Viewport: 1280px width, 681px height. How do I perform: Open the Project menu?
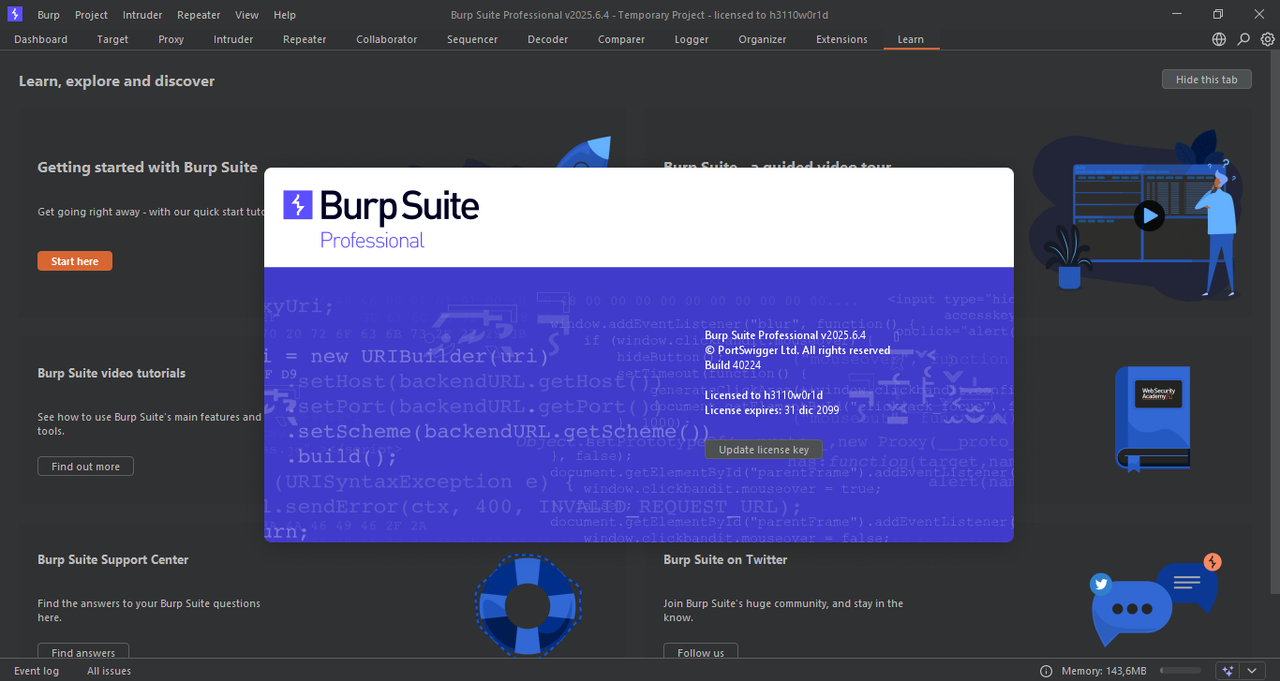click(x=91, y=15)
